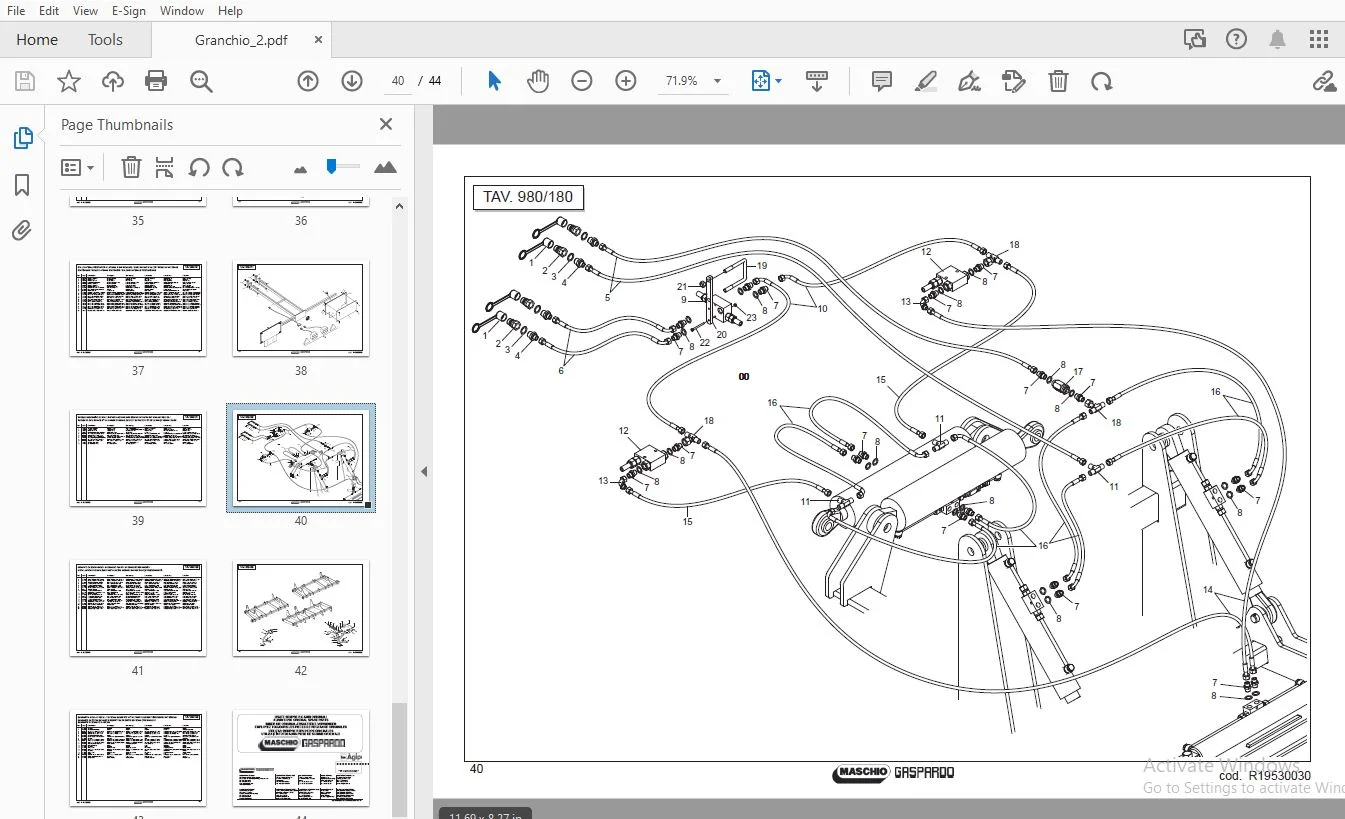The image size is (1345, 819).
Task: Go to the next page
Action: click(x=352, y=81)
